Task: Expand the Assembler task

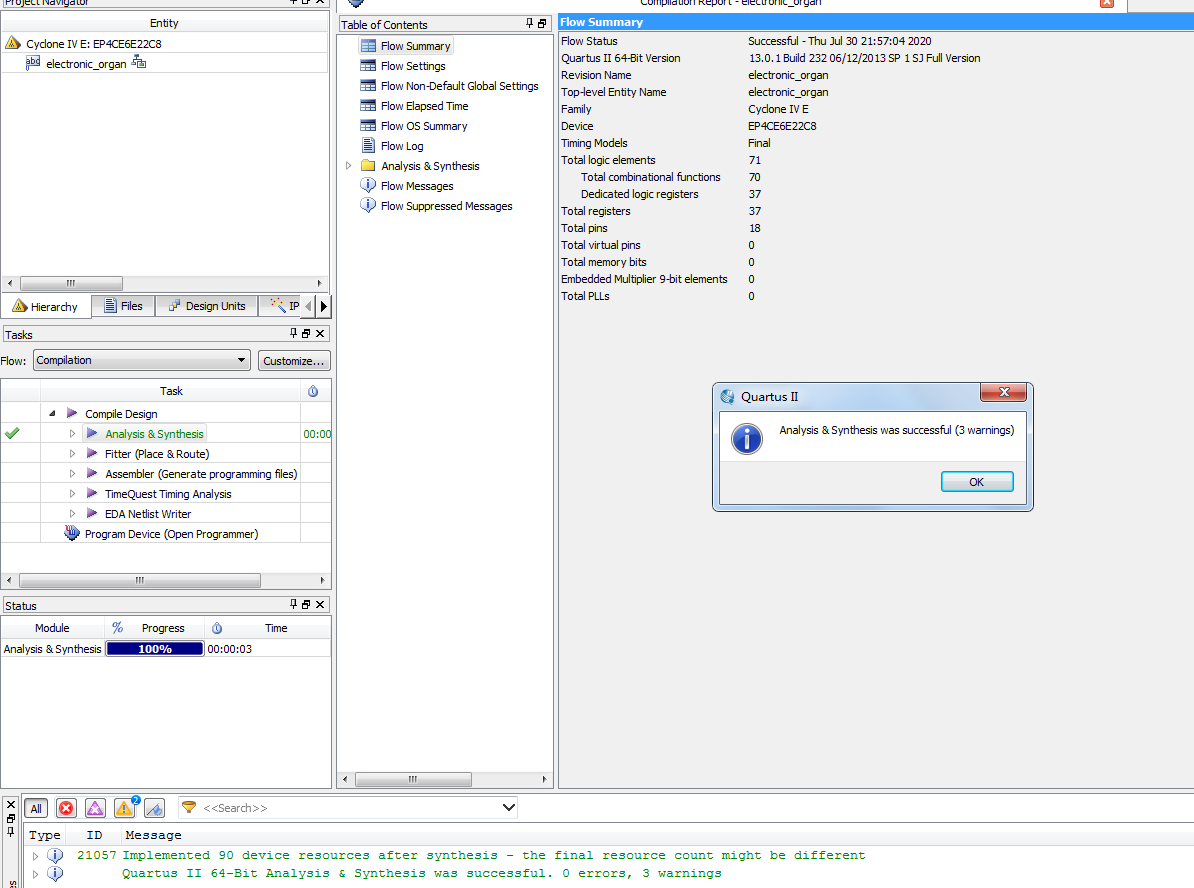Action: point(72,473)
